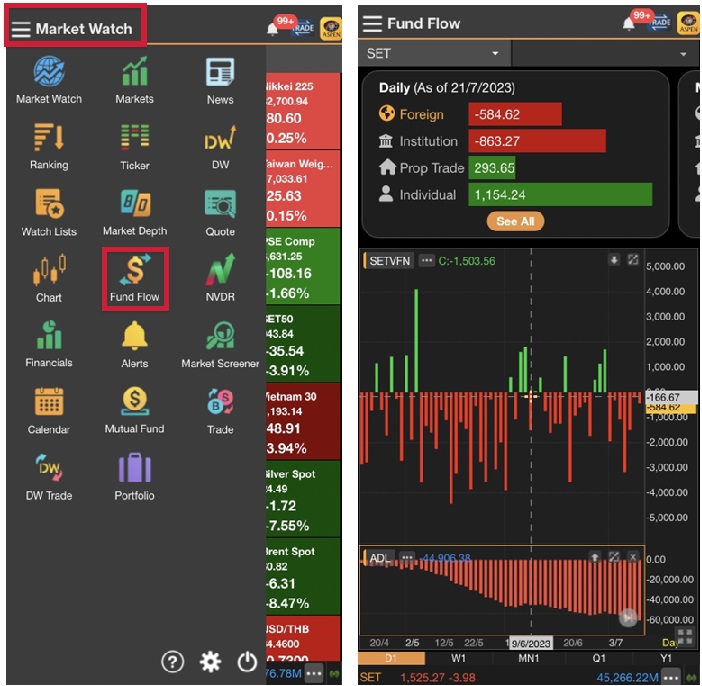The width and height of the screenshot is (702, 686).
Task: Jump to the latest bar with the skip button
Action: coord(628,617)
